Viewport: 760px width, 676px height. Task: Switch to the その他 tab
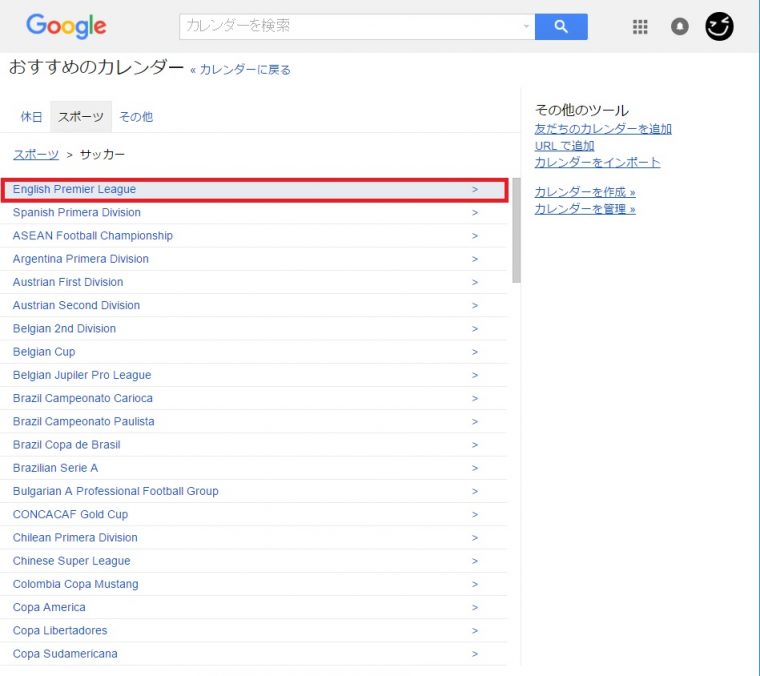click(136, 117)
